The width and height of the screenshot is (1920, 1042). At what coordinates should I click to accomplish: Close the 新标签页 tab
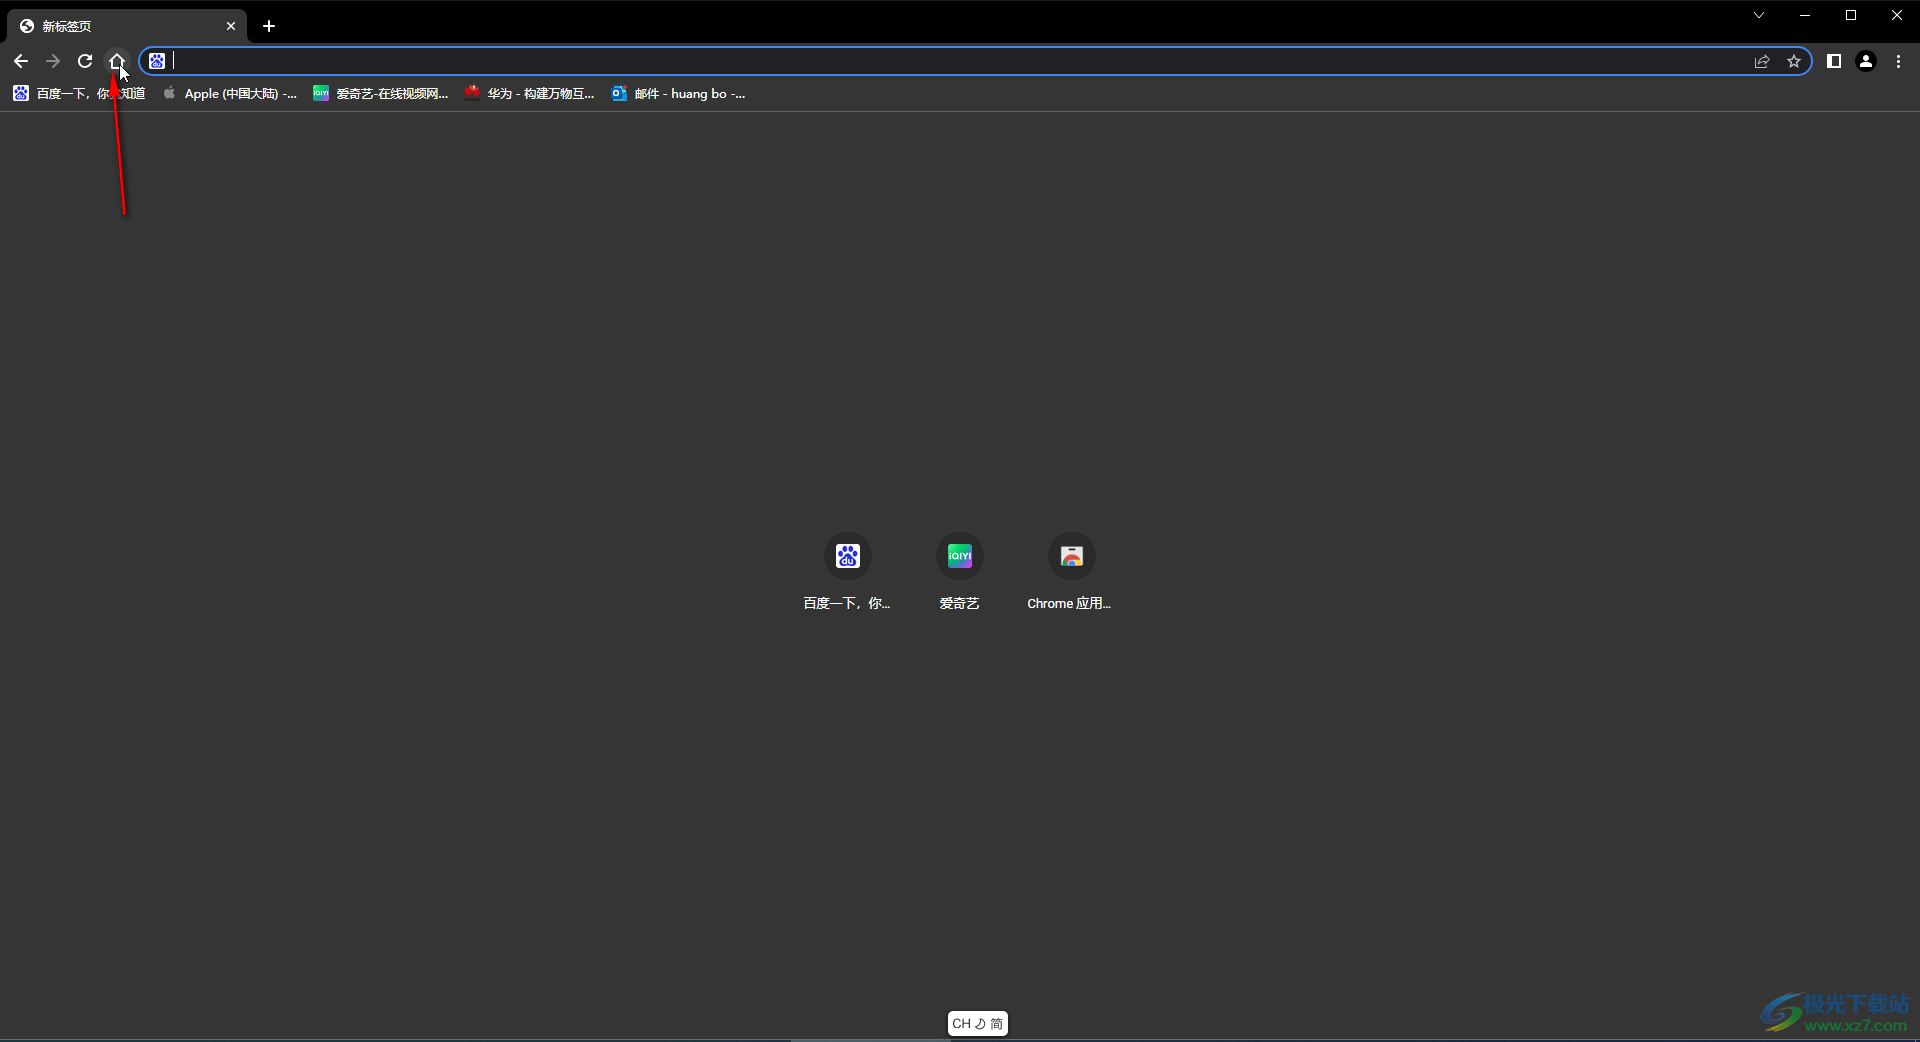click(x=231, y=26)
